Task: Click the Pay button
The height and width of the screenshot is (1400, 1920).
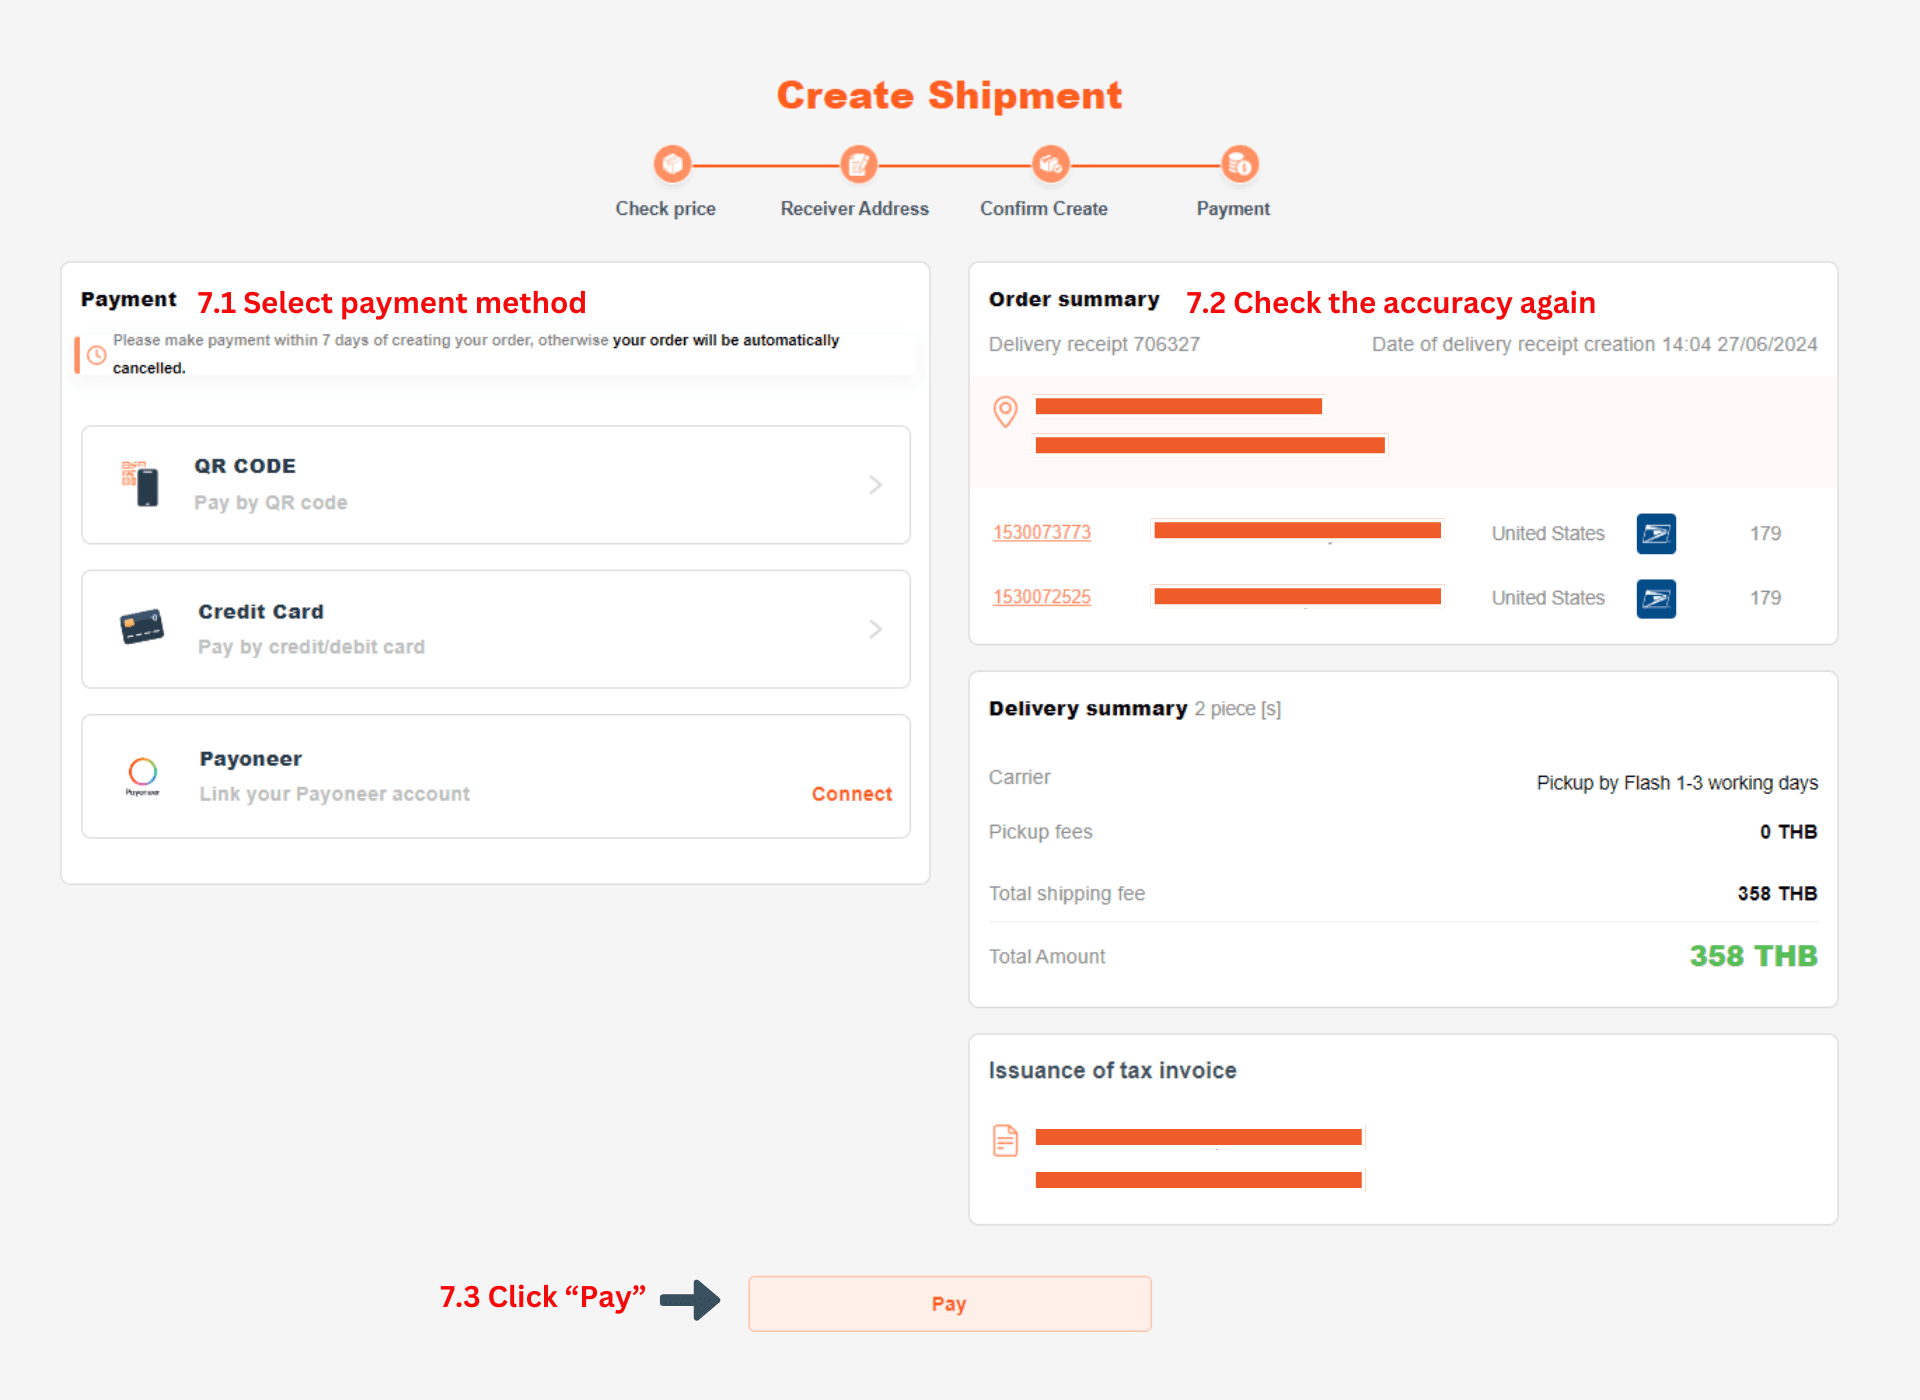Action: click(x=950, y=1303)
